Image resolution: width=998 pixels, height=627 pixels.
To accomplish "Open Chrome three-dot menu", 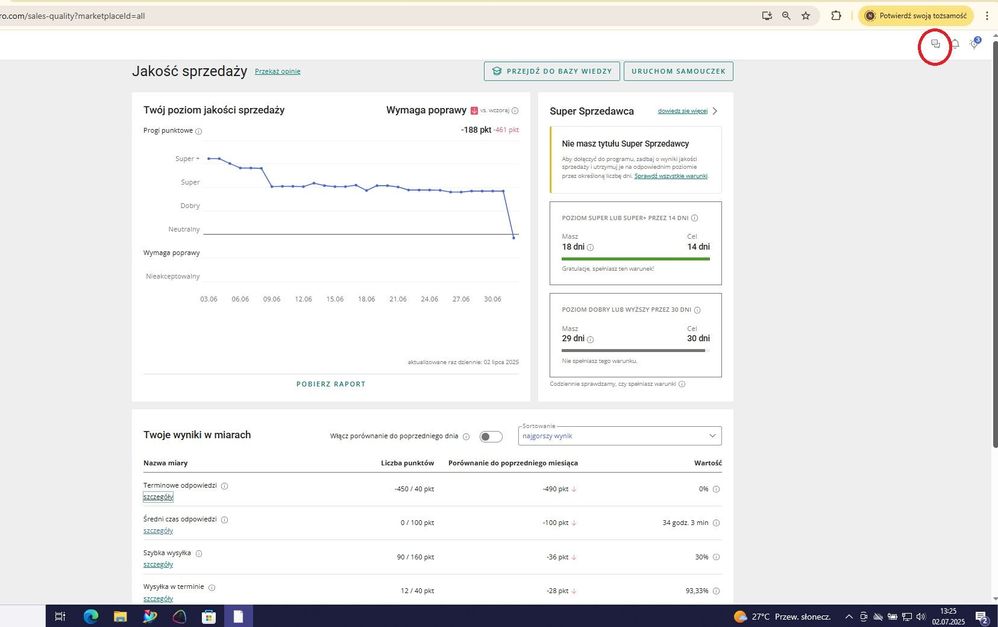I will 987,16.
